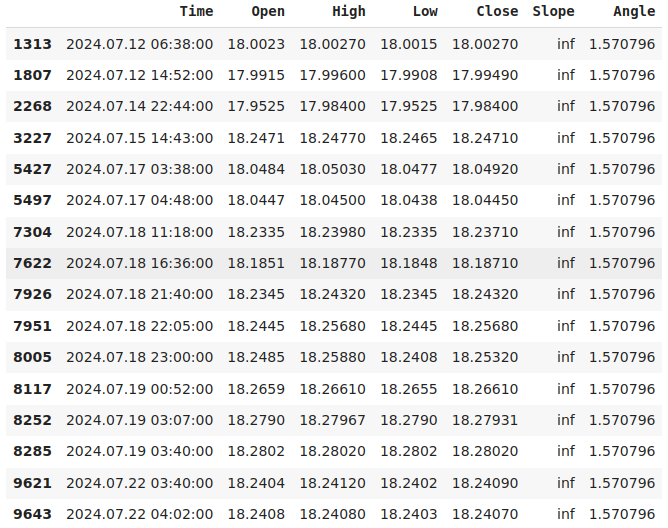The image size is (668, 528).
Task: Click time cell 2024.07.14 22:44:00
Action: 139,106
